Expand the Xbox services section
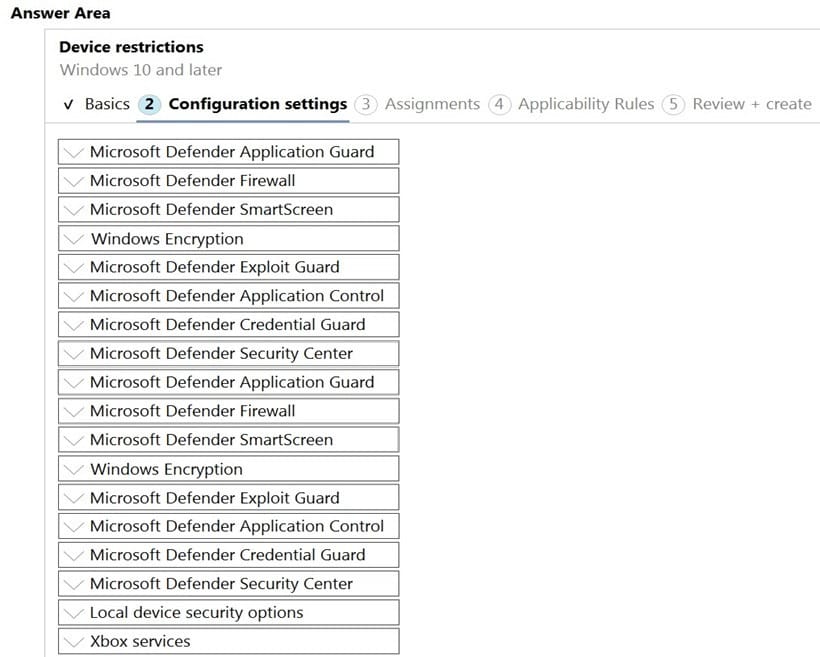Image resolution: width=820 pixels, height=657 pixels. (x=229, y=641)
